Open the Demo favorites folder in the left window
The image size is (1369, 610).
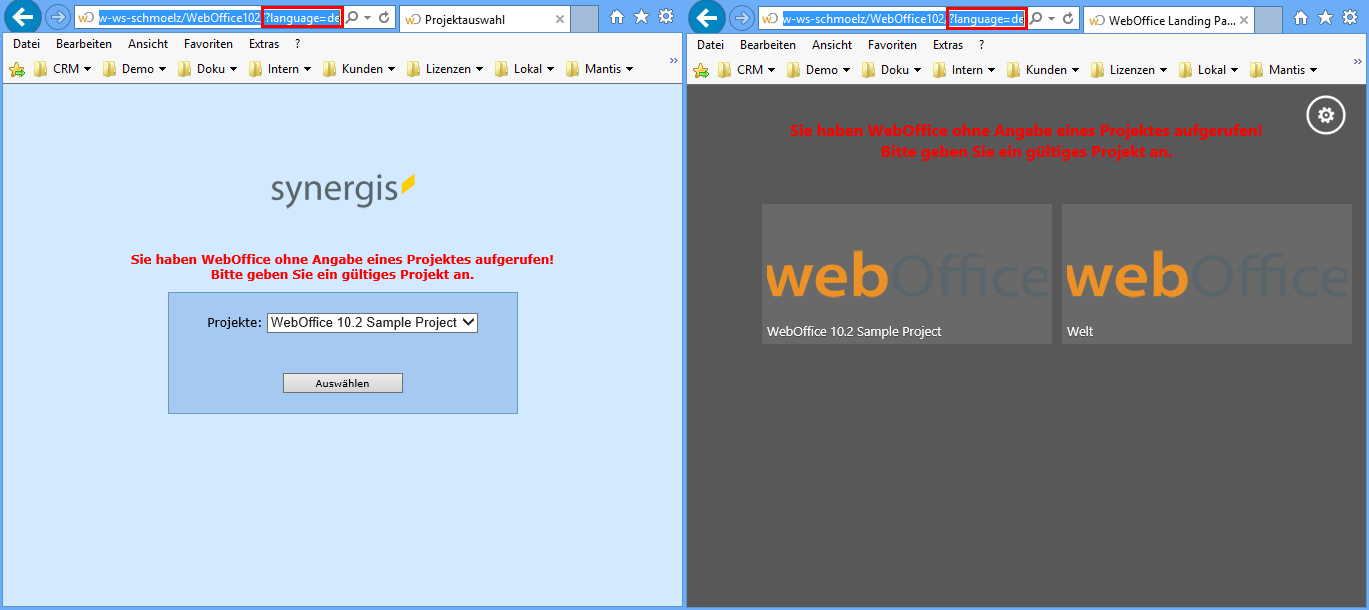tap(133, 69)
